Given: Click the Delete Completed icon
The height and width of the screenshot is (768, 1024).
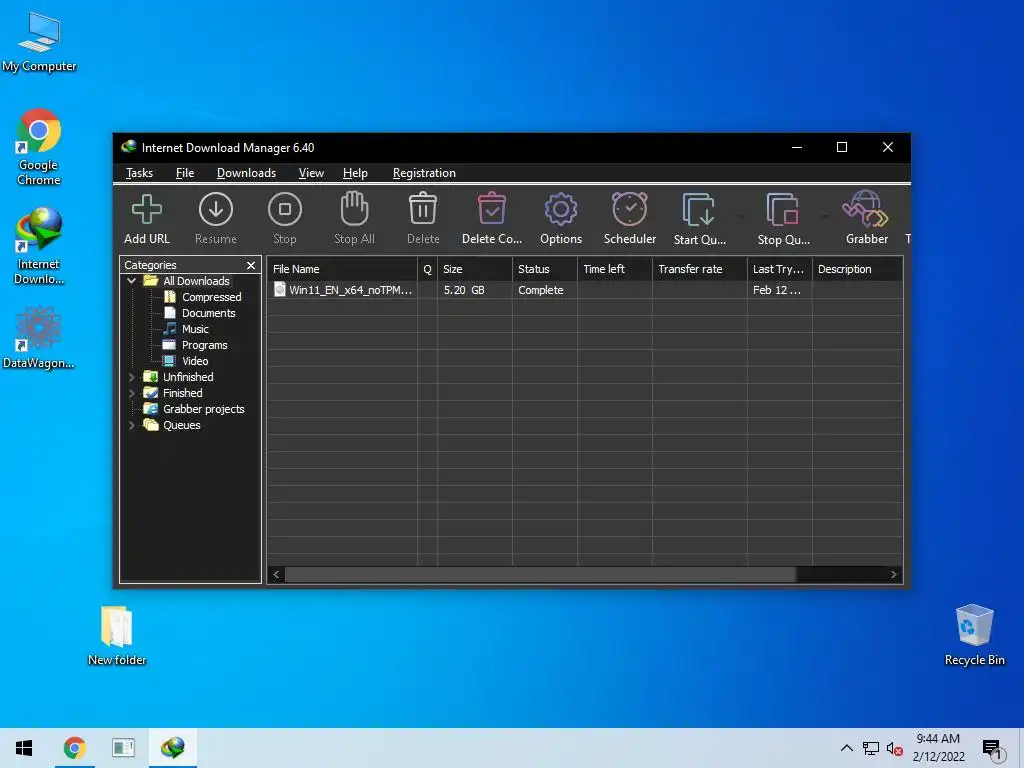Looking at the screenshot, I should (492, 209).
